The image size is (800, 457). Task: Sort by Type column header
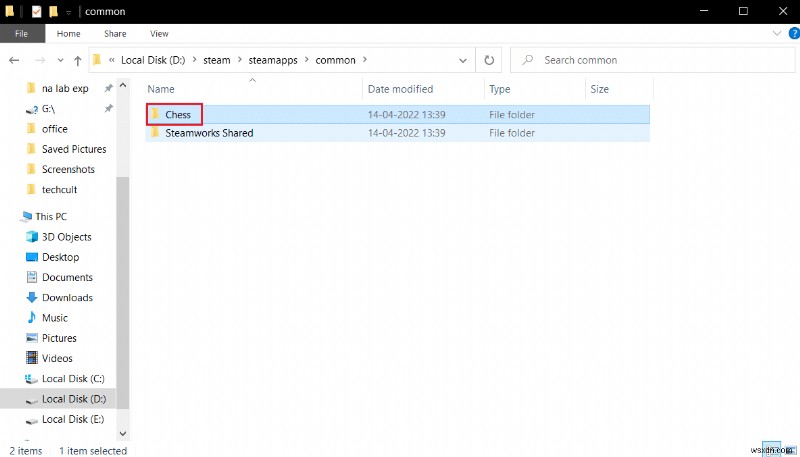point(499,89)
